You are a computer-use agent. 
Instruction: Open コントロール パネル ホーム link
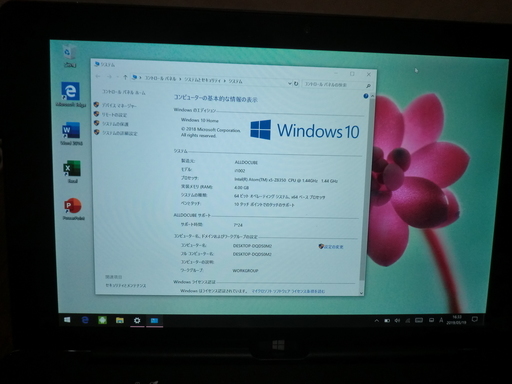click(x=124, y=92)
